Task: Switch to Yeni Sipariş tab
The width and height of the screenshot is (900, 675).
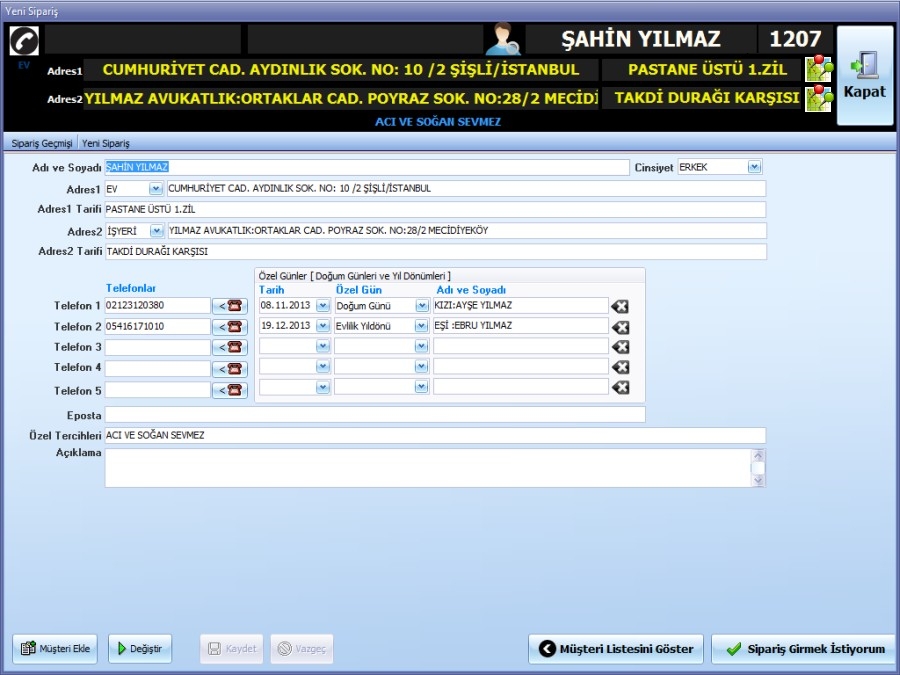Action: tap(106, 143)
